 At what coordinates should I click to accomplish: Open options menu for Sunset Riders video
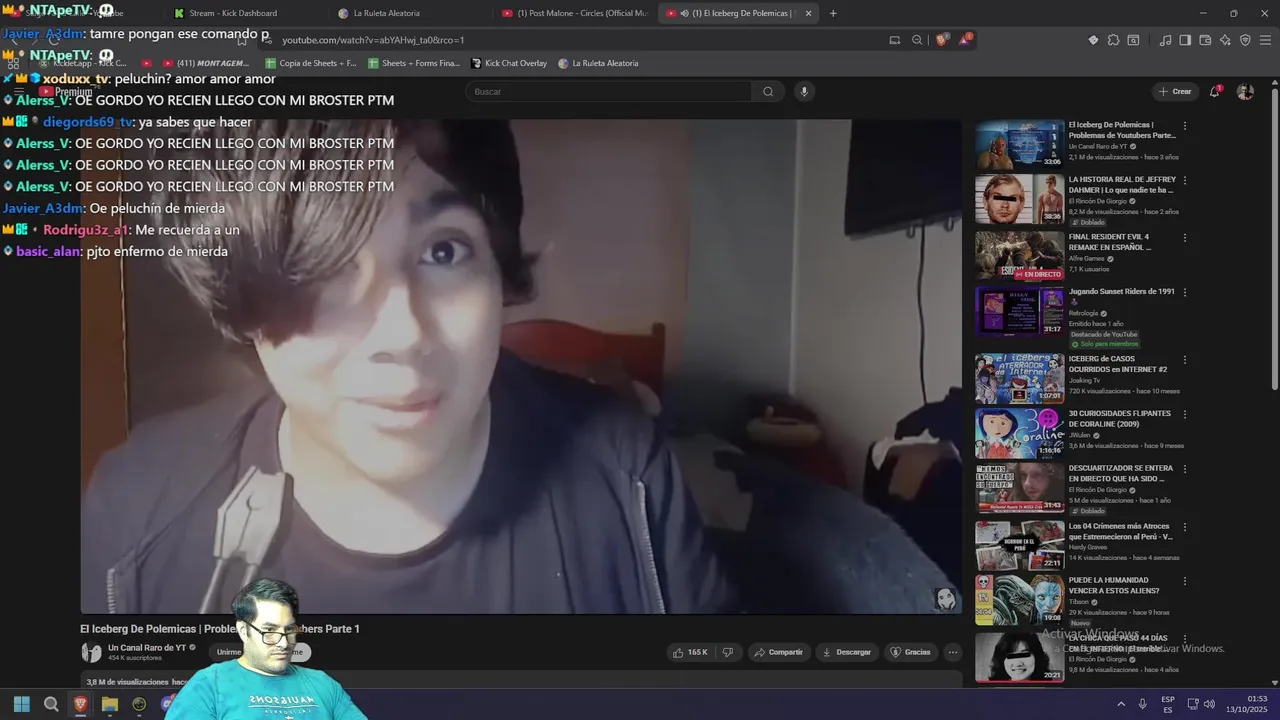(x=1185, y=293)
